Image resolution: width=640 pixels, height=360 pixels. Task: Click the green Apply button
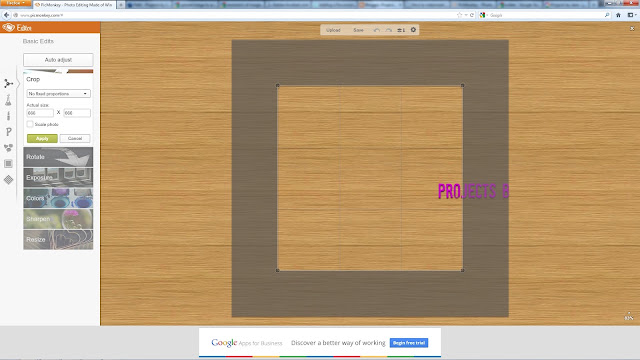(x=42, y=139)
